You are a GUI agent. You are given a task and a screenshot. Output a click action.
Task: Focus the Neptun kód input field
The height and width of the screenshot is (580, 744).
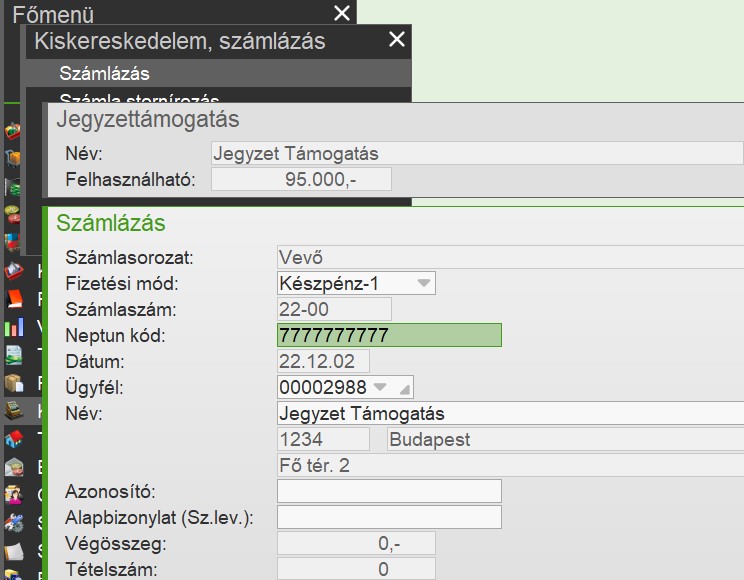[389, 335]
